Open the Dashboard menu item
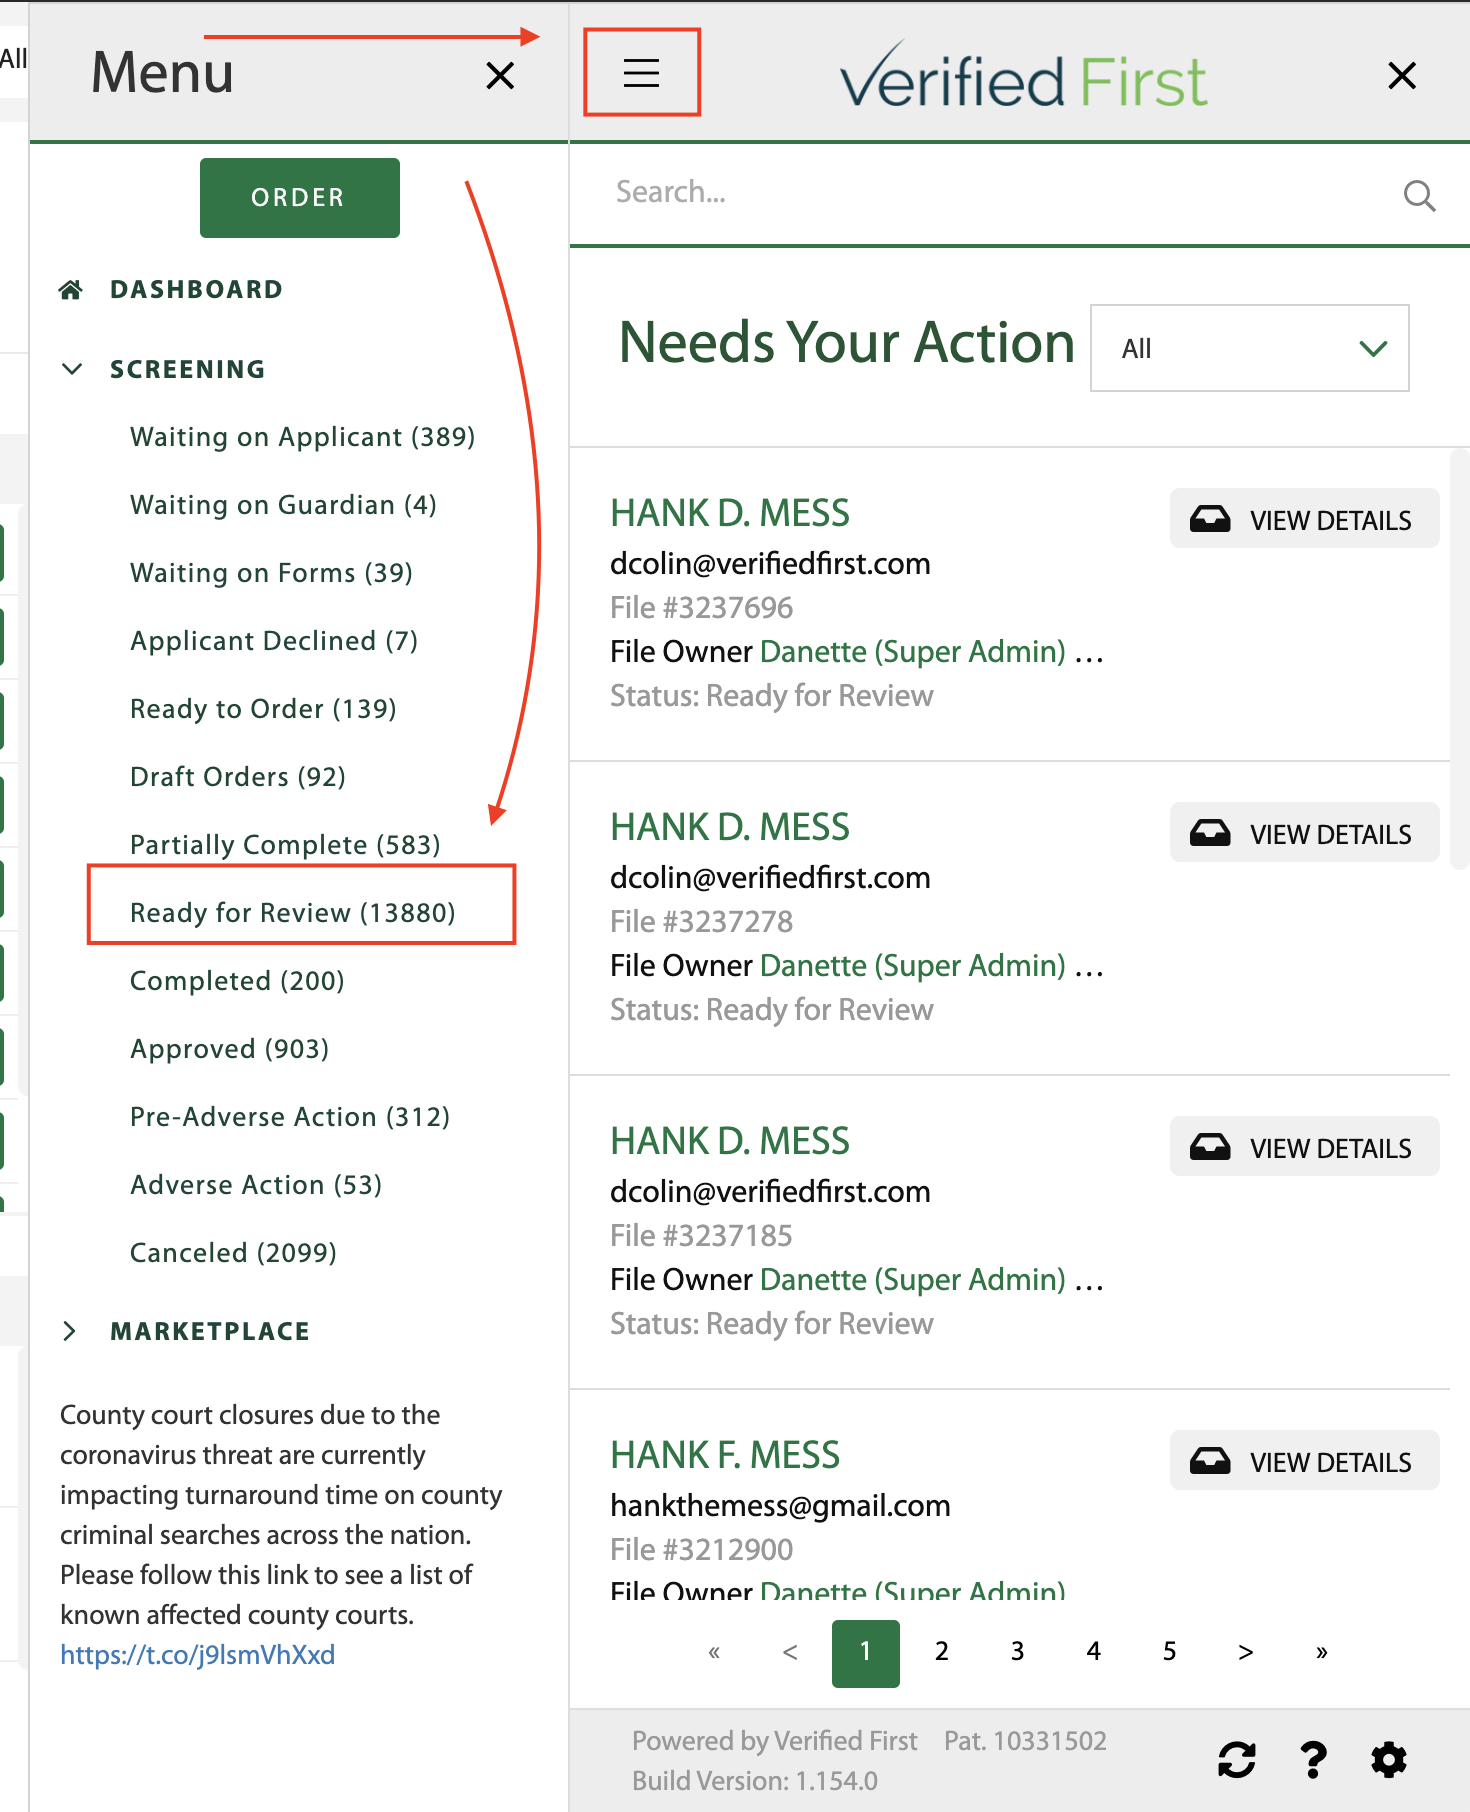This screenshot has width=1470, height=1812. pos(196,290)
